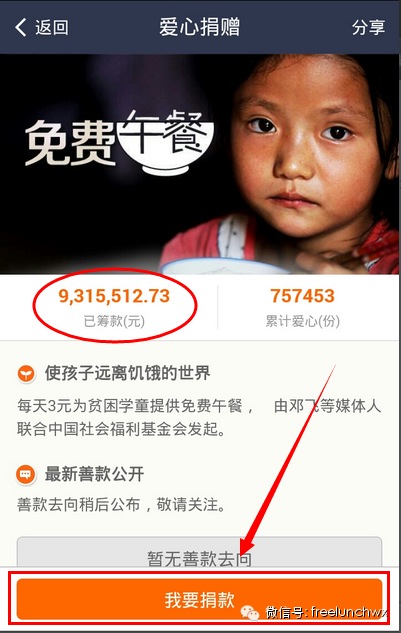Screen dimensions: 401x633
Task: Tap the 已筹款(元) label
Action: point(114,321)
